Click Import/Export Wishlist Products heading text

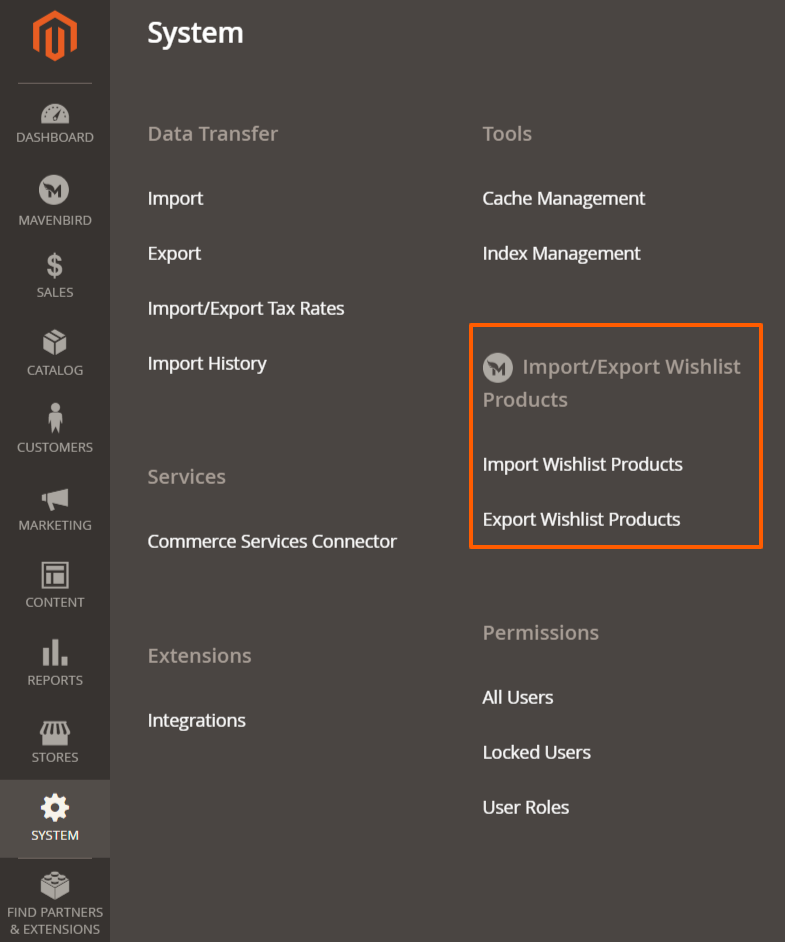[x=611, y=383]
